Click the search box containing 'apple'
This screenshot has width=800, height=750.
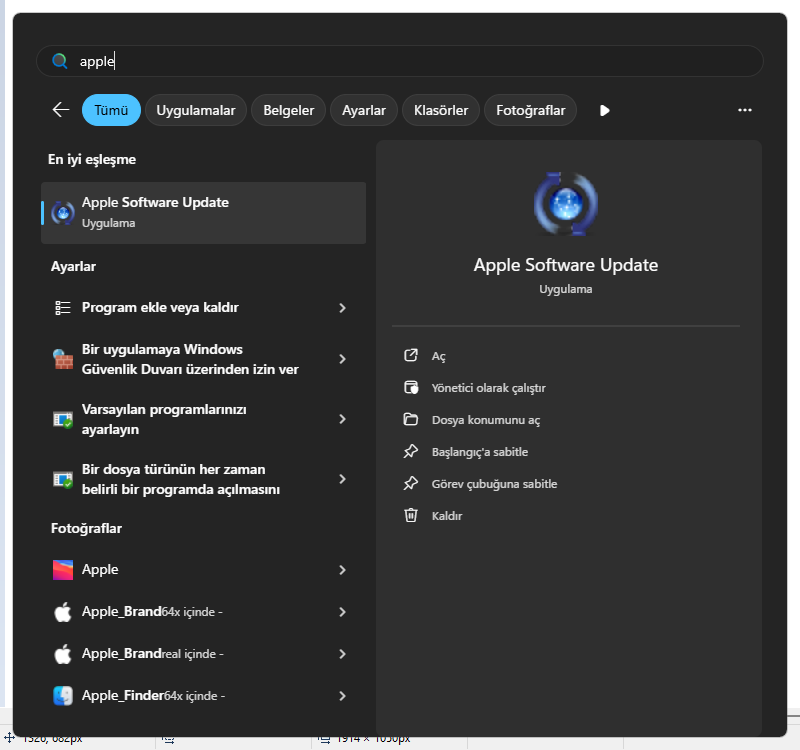(399, 61)
